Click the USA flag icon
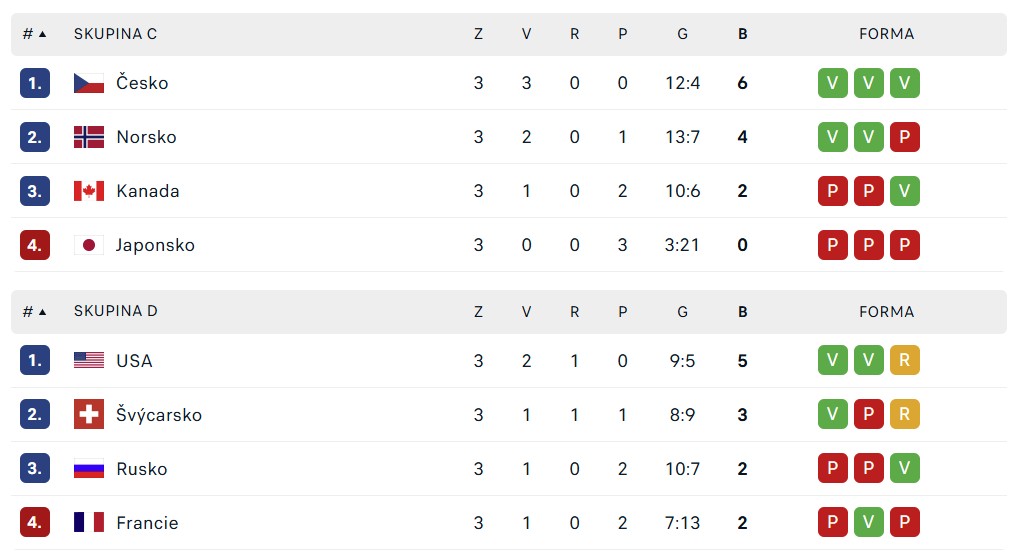Screen dimensions: 1018x556 click(x=89, y=360)
